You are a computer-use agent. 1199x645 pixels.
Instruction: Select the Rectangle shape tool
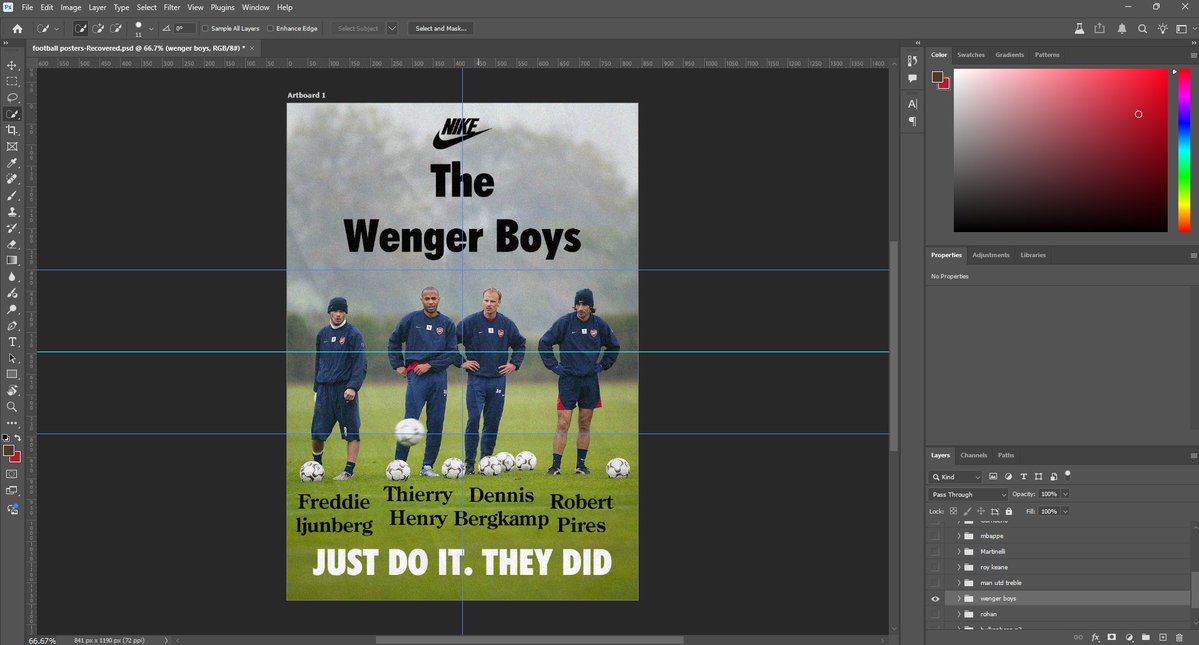11,374
